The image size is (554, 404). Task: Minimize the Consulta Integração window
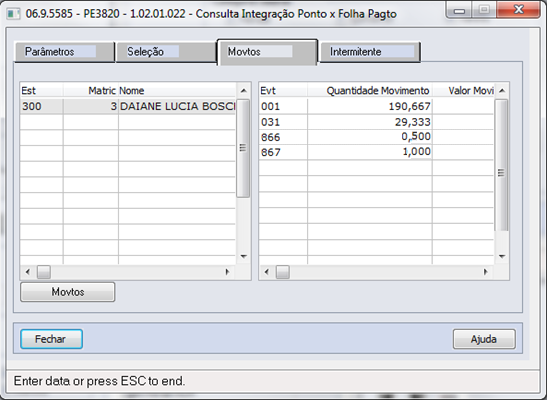pos(459,11)
